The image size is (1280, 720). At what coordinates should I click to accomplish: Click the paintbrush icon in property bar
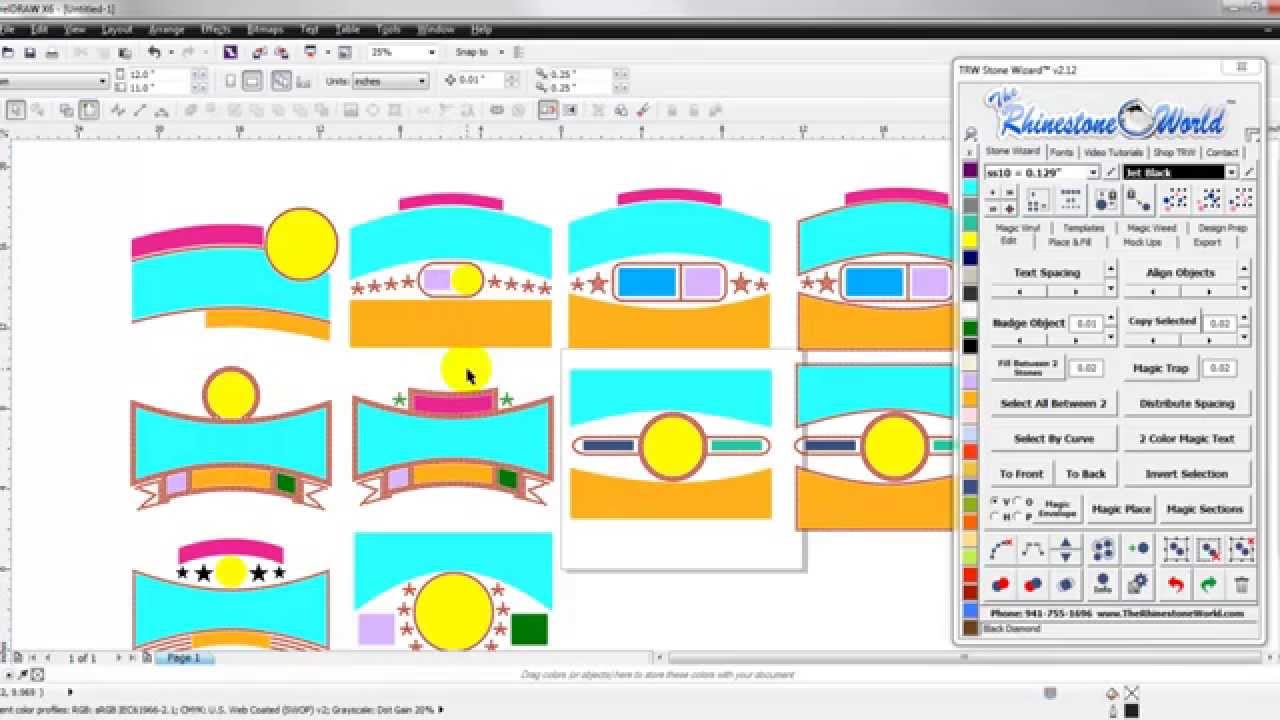pyautogui.click(x=643, y=111)
